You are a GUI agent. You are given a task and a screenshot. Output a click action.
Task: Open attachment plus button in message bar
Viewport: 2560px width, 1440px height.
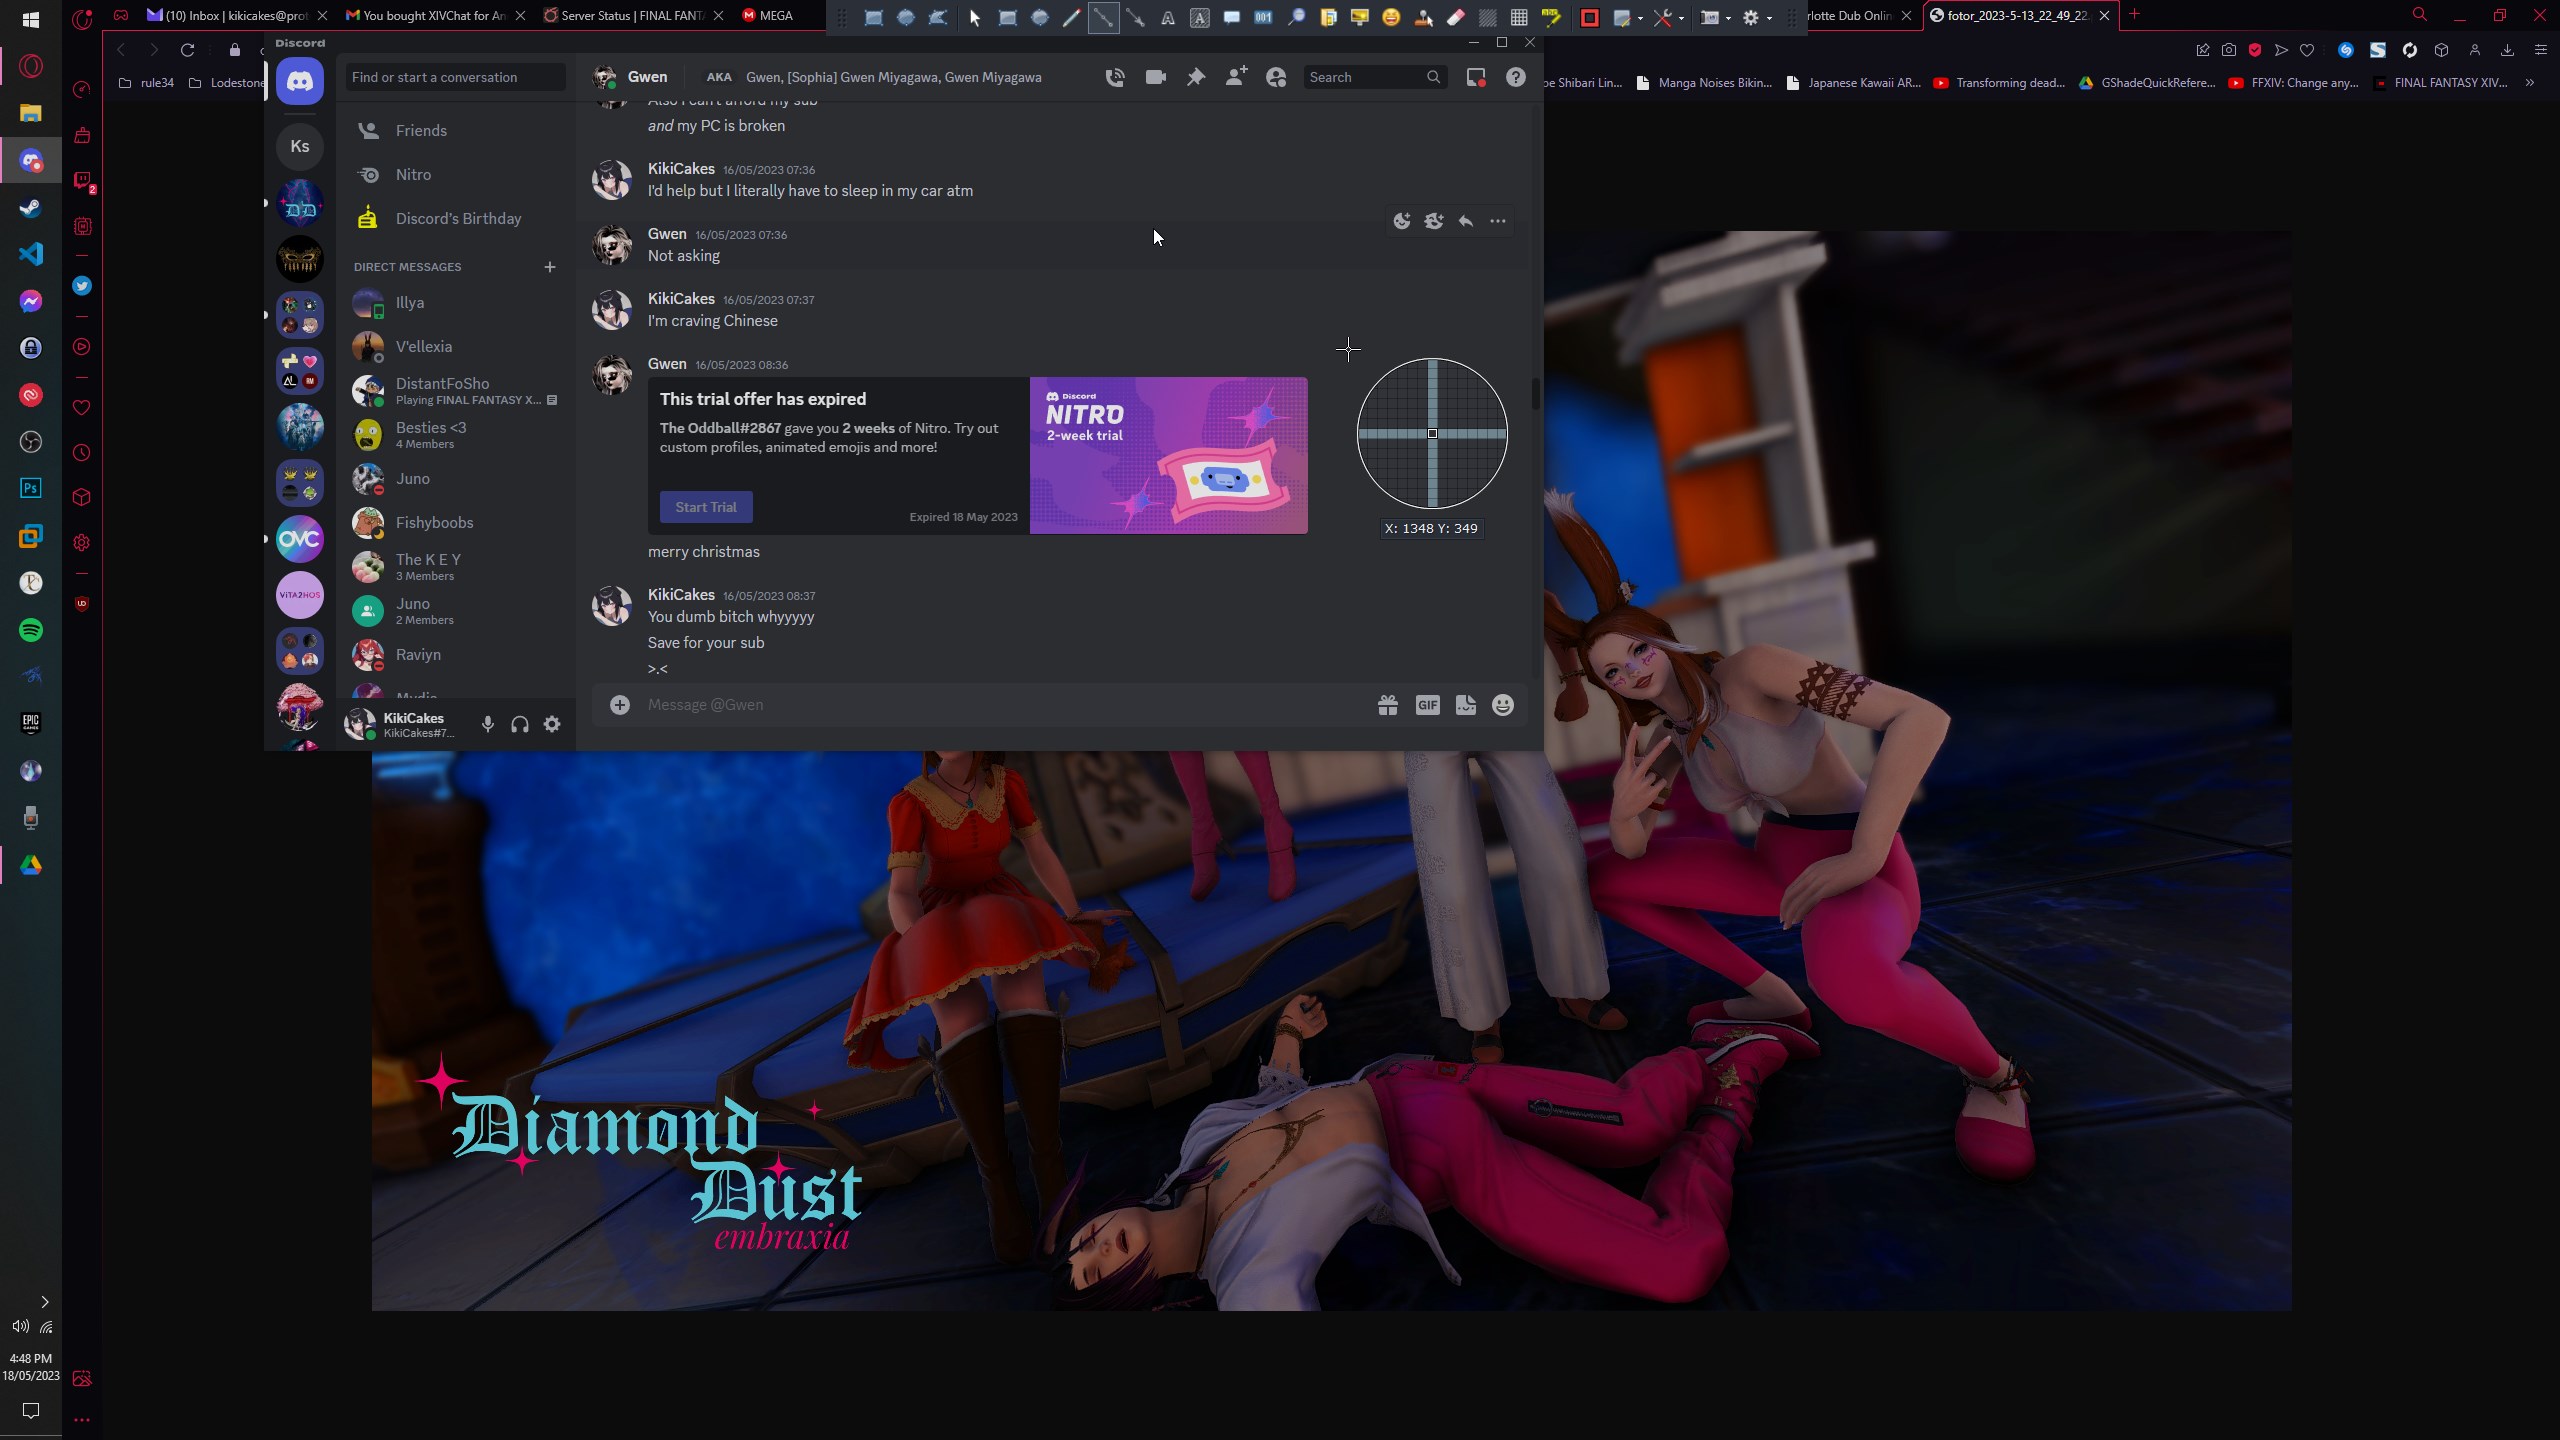coord(620,705)
